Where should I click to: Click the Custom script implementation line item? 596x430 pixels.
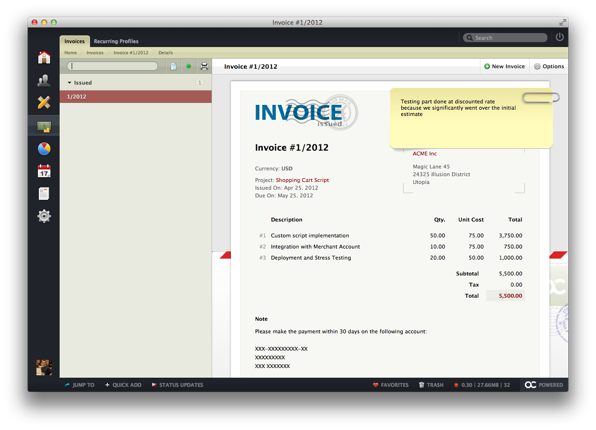(310, 235)
